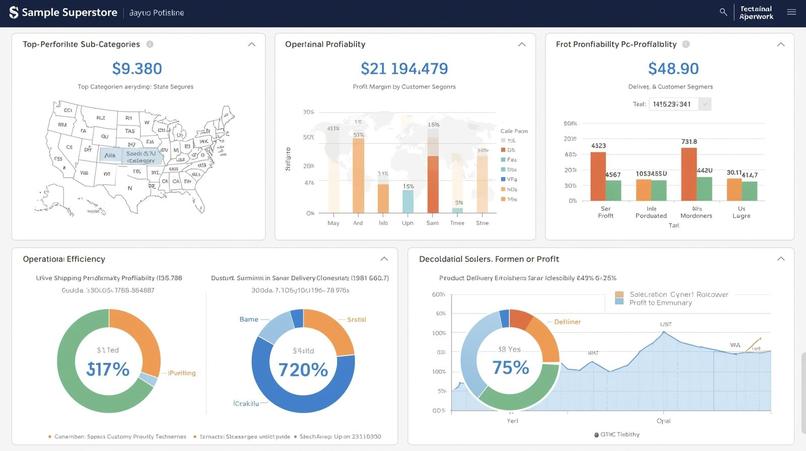Click the 517% donut chart center
This screenshot has height=451, width=806.
click(108, 362)
